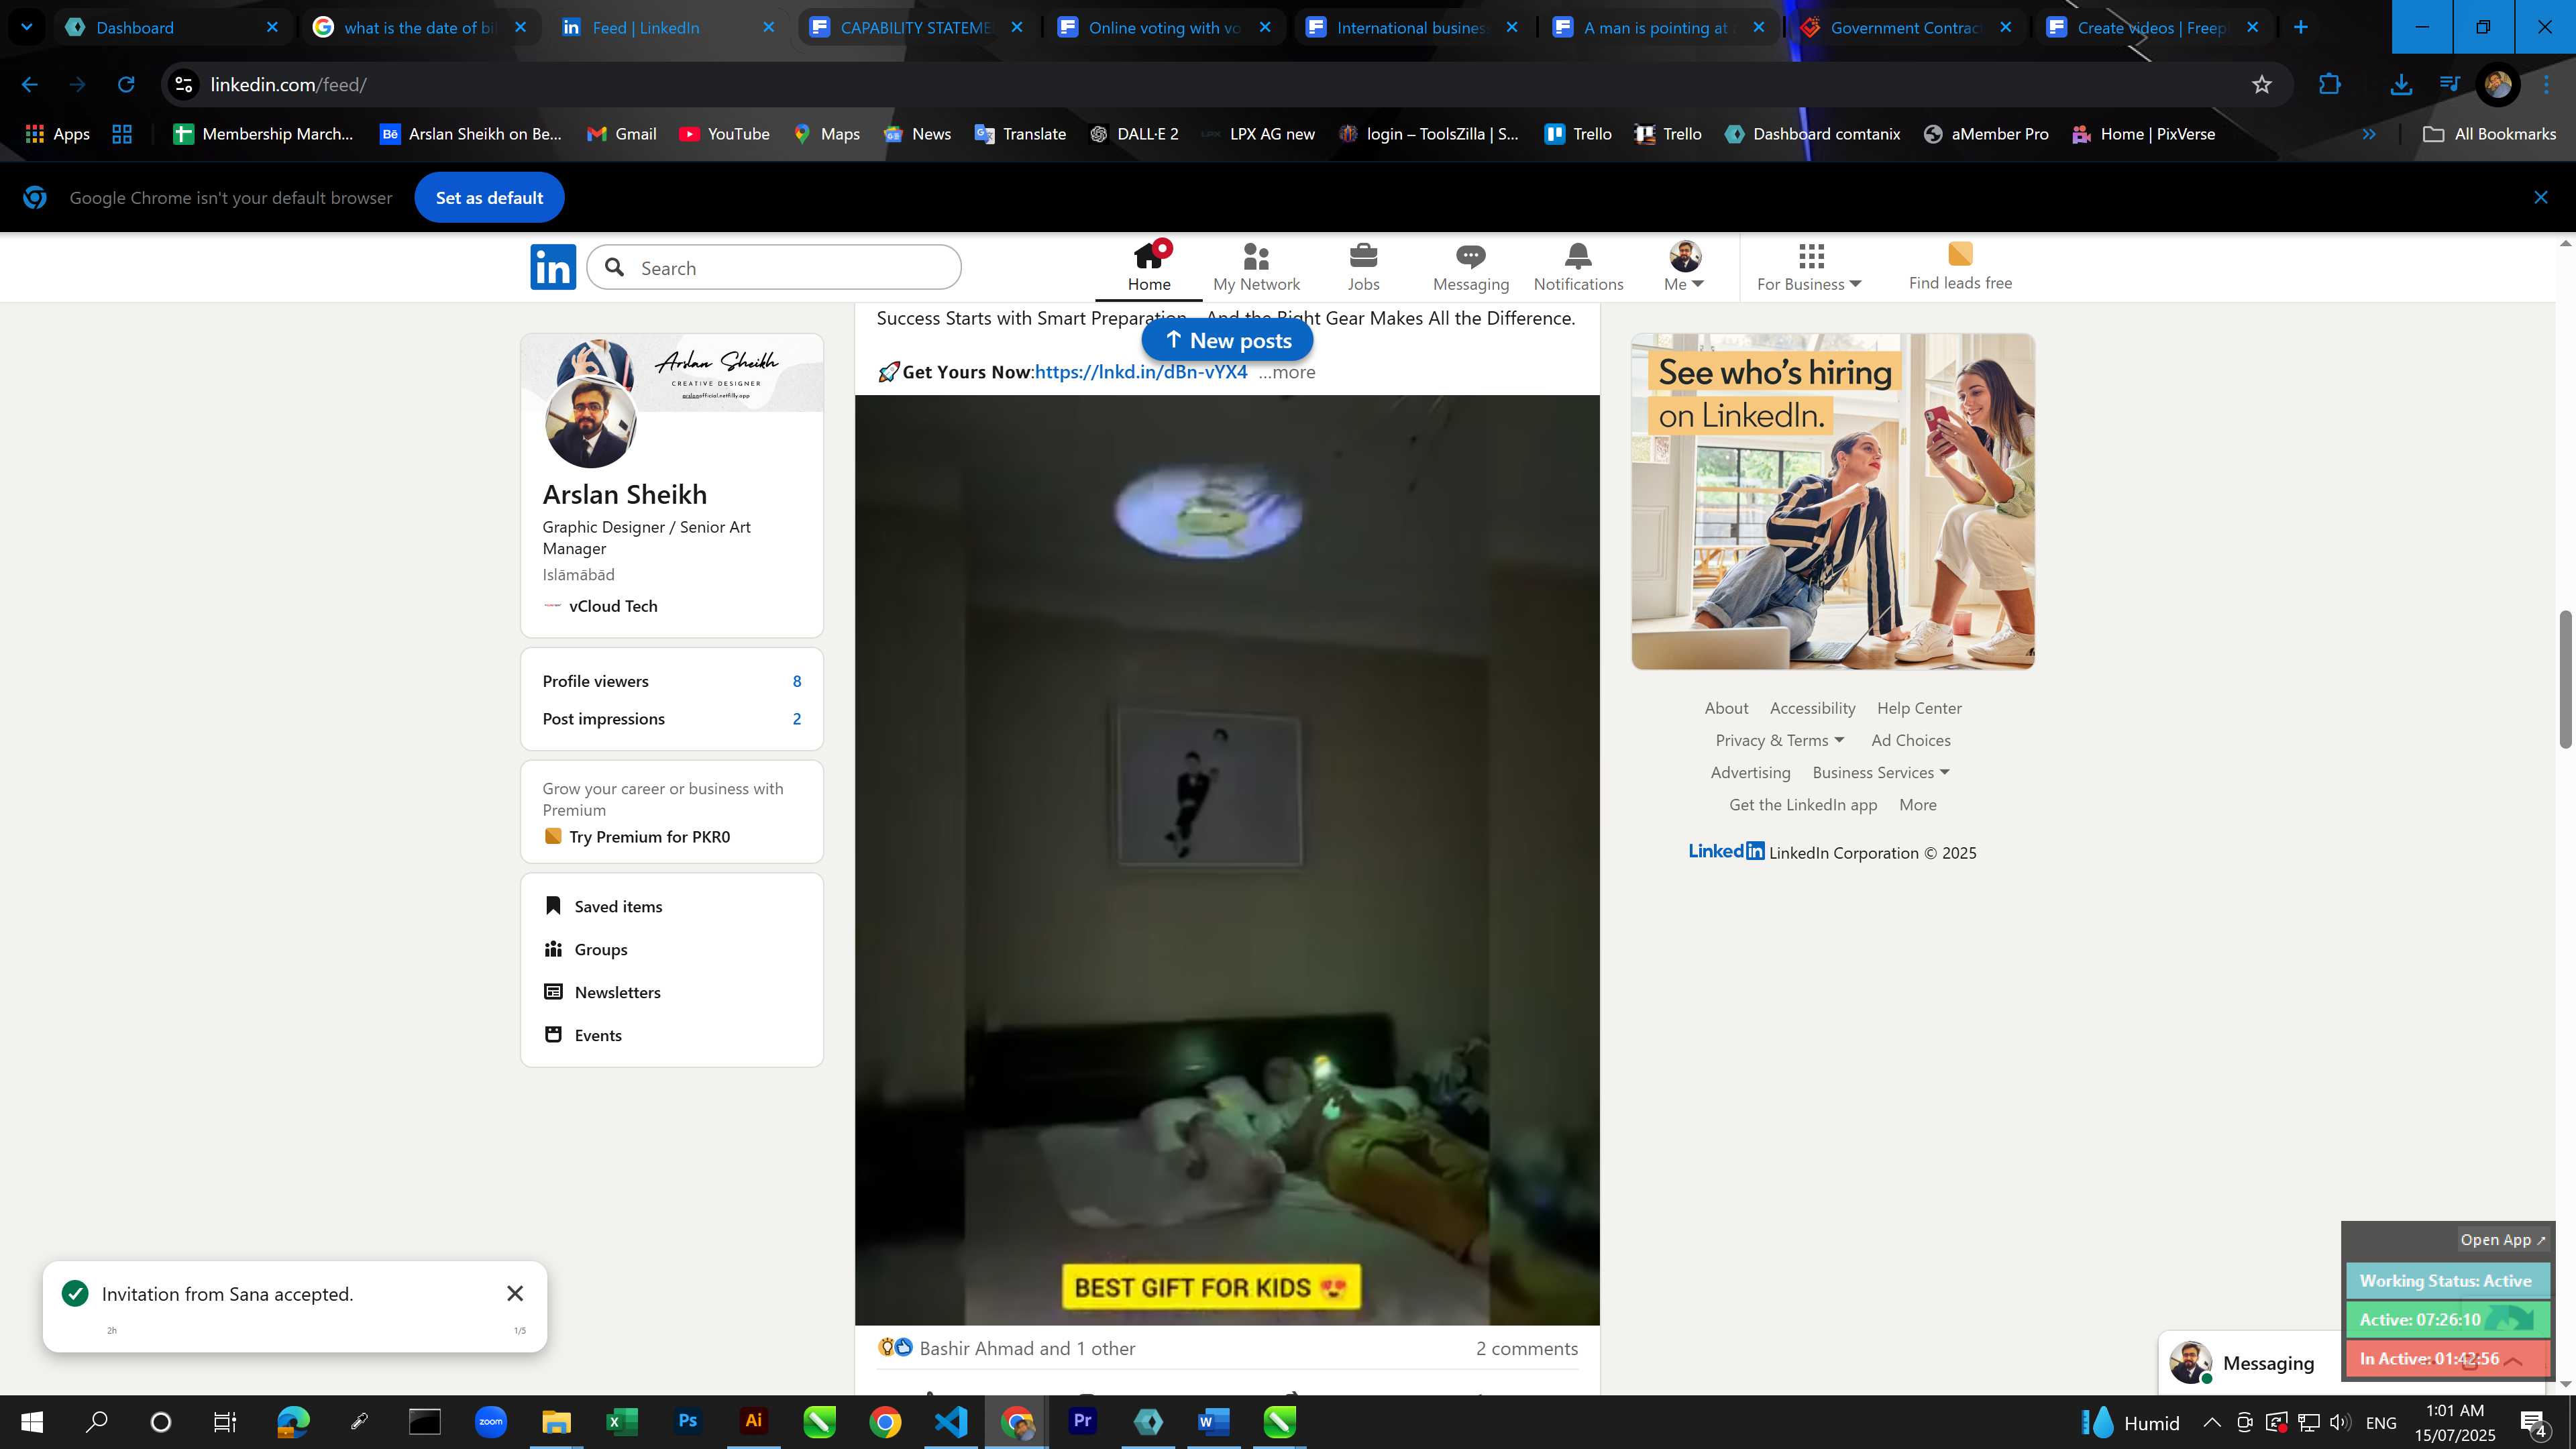This screenshot has width=2576, height=1449.
Task: Open Saved items link
Action: point(618,907)
